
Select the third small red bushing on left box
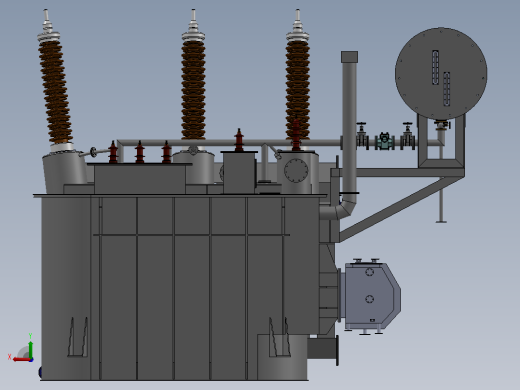click(166, 152)
